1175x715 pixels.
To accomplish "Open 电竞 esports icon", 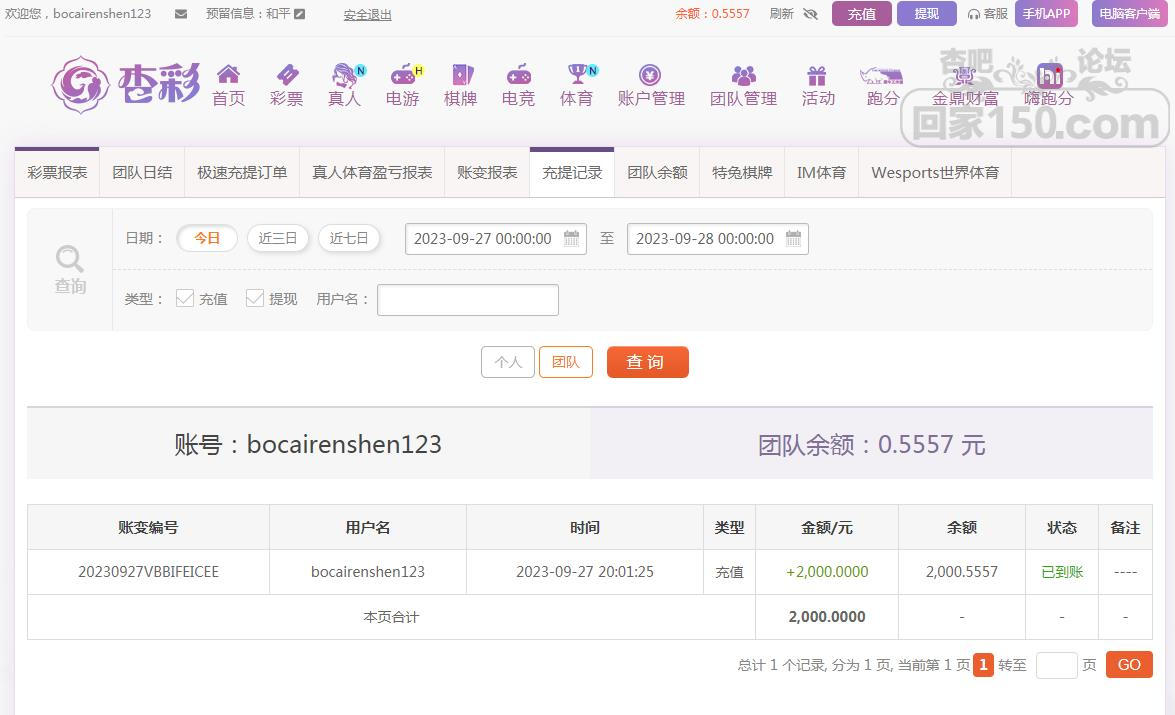I will [x=519, y=74].
